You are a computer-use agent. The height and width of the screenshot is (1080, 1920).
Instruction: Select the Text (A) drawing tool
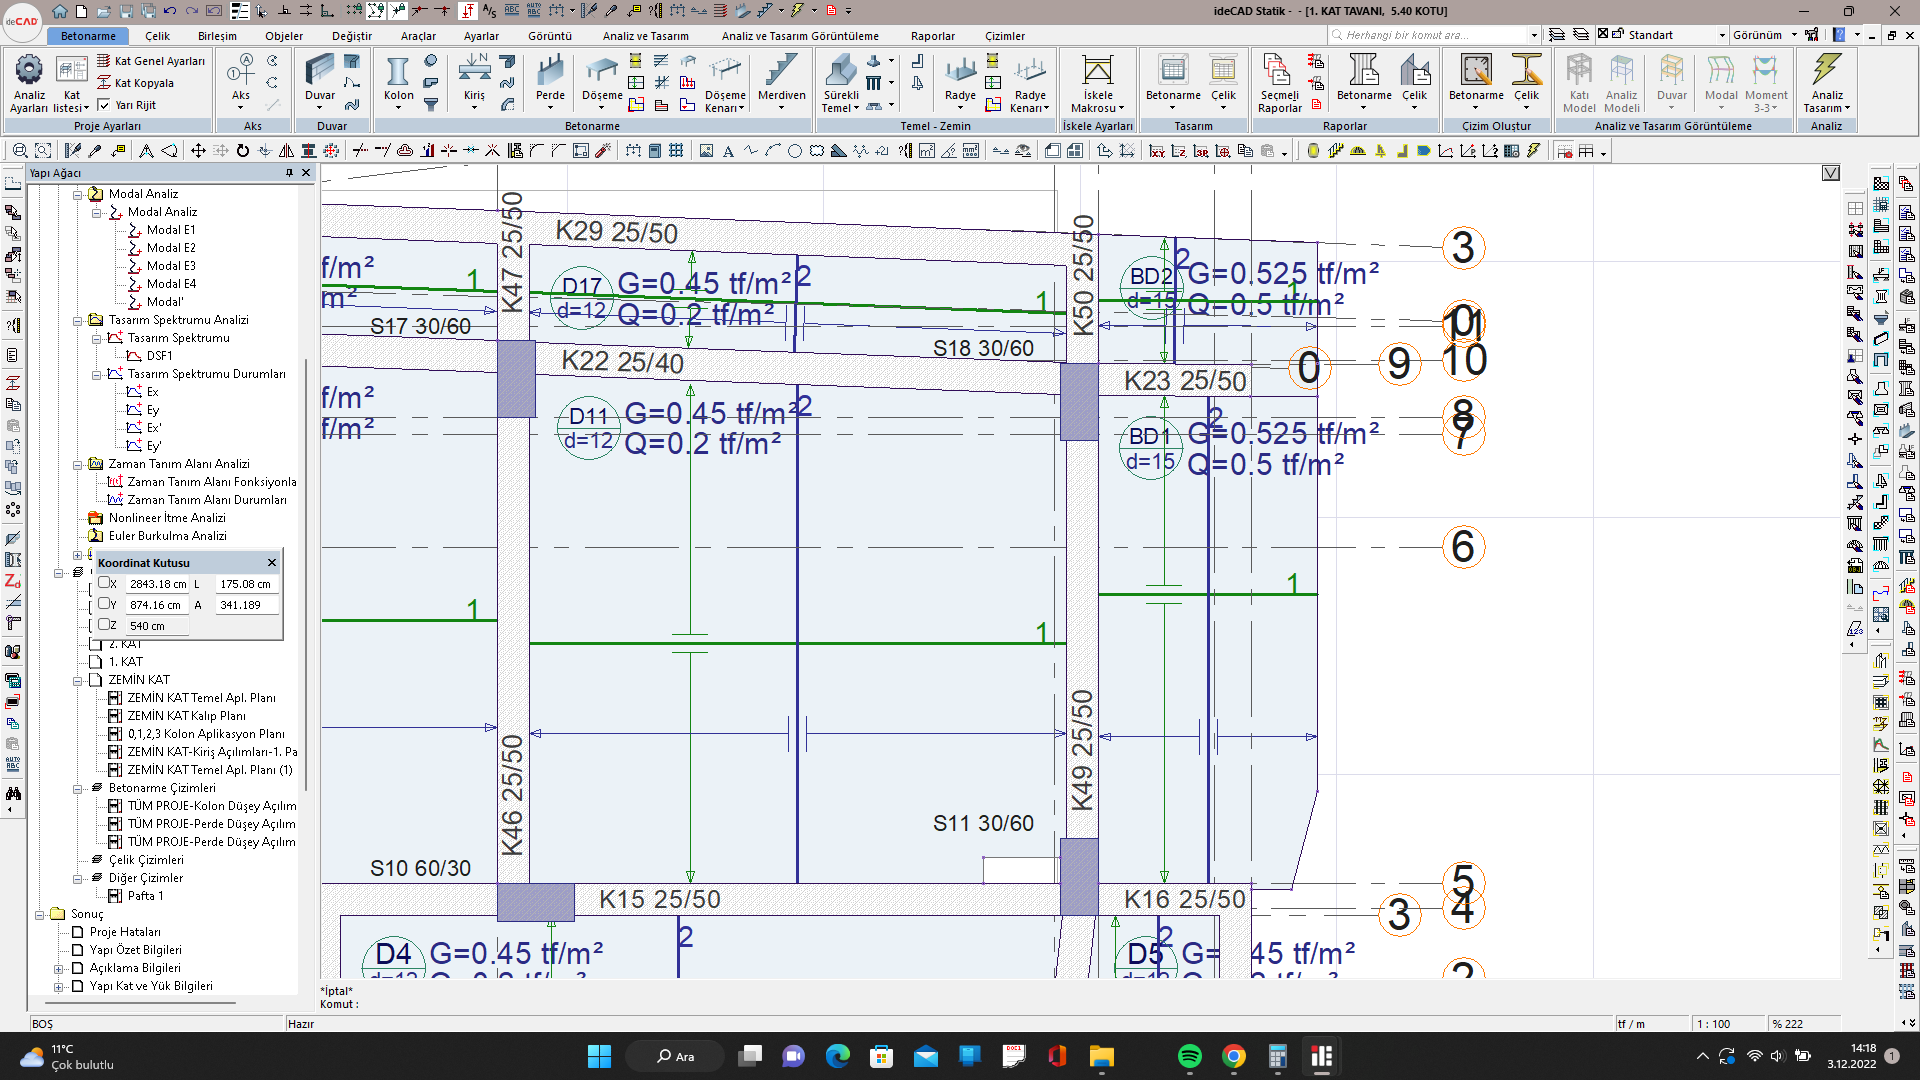pos(728,151)
